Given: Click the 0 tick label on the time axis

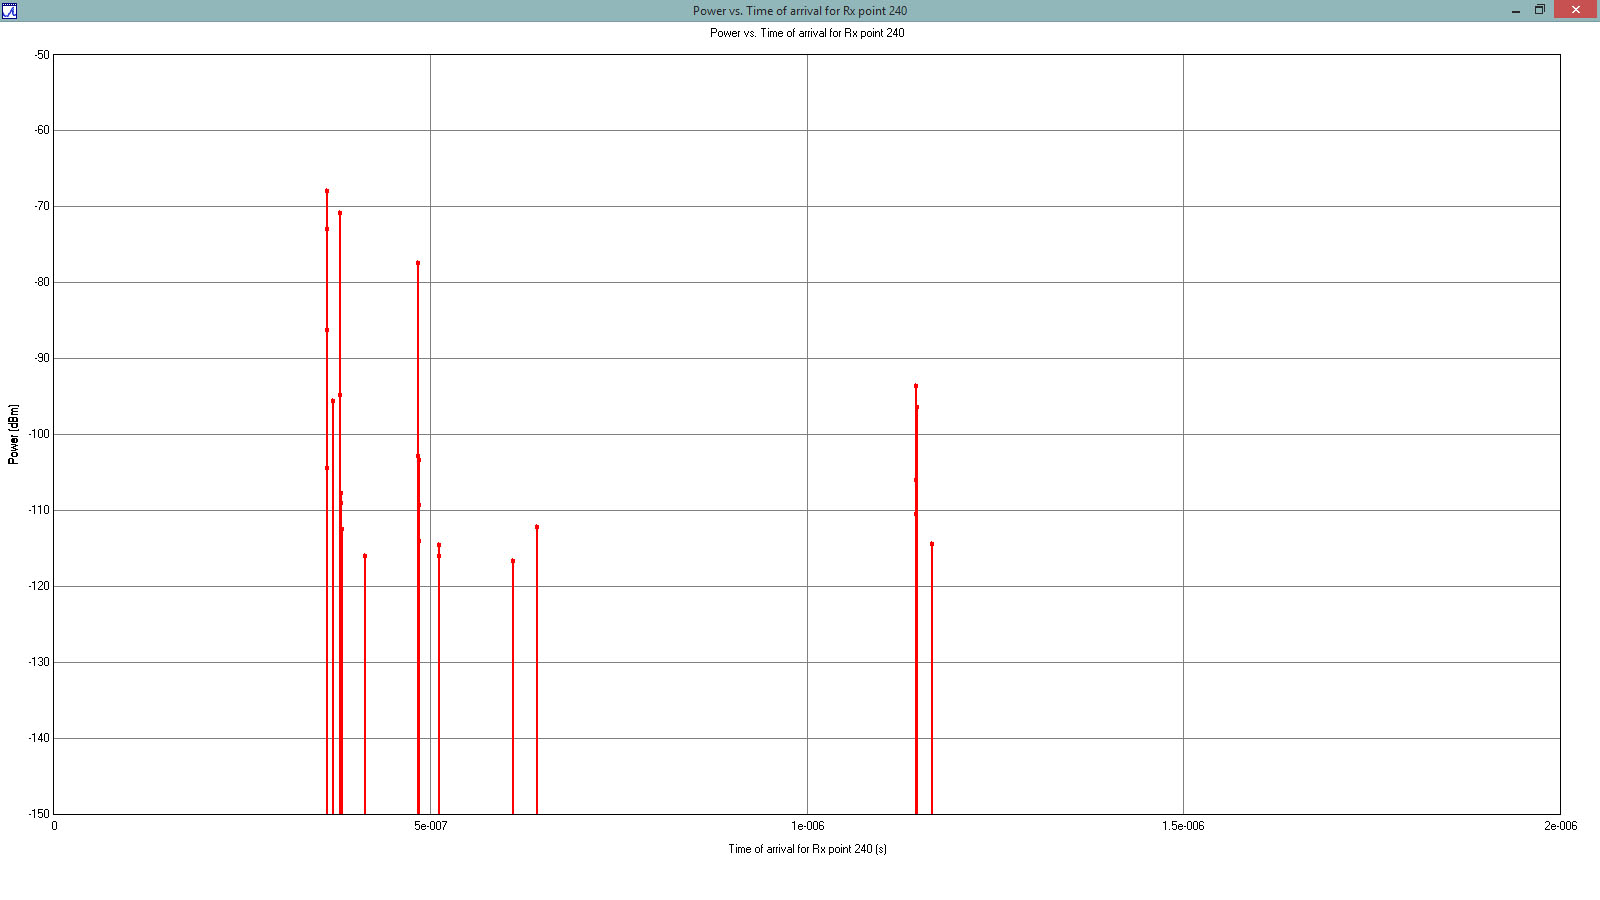Looking at the screenshot, I should (x=54, y=826).
